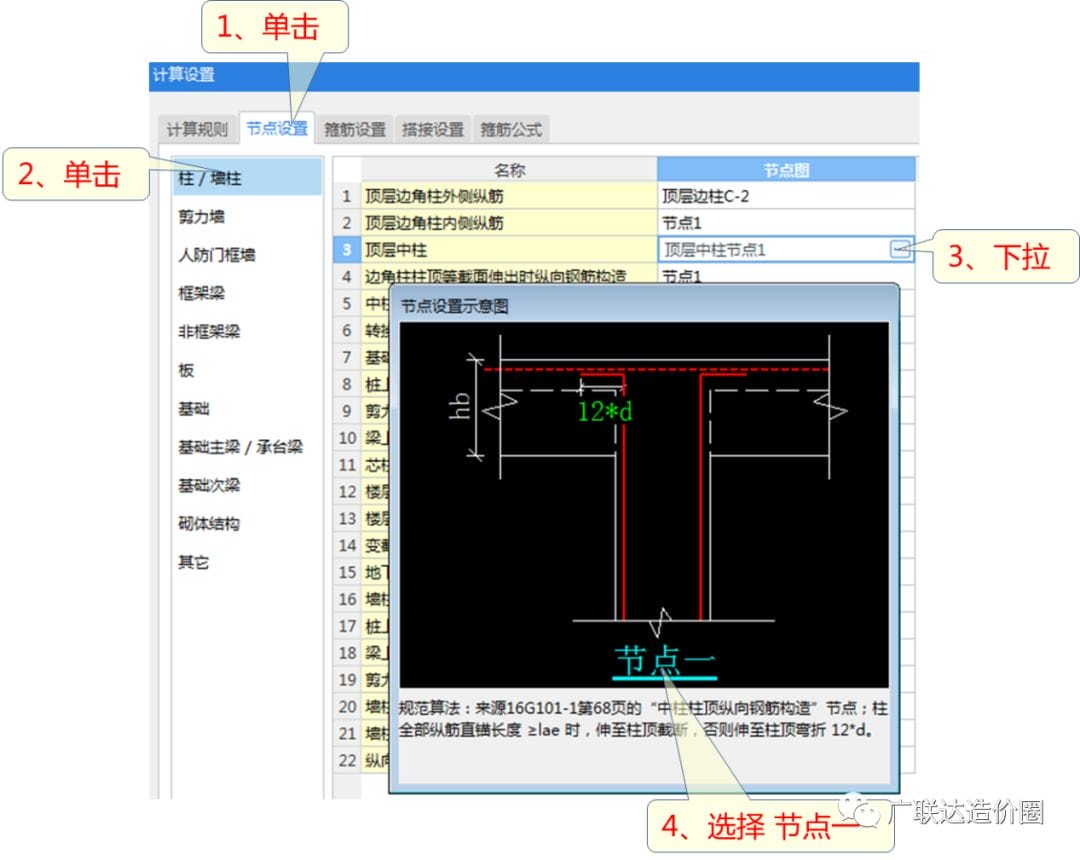
Task: Select 非框架梁 in the list
Action: tap(209, 331)
